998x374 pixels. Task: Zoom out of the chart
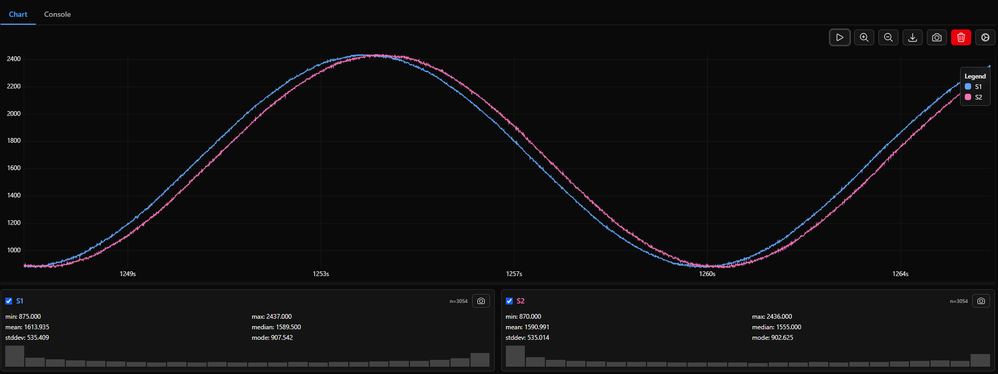[889, 38]
